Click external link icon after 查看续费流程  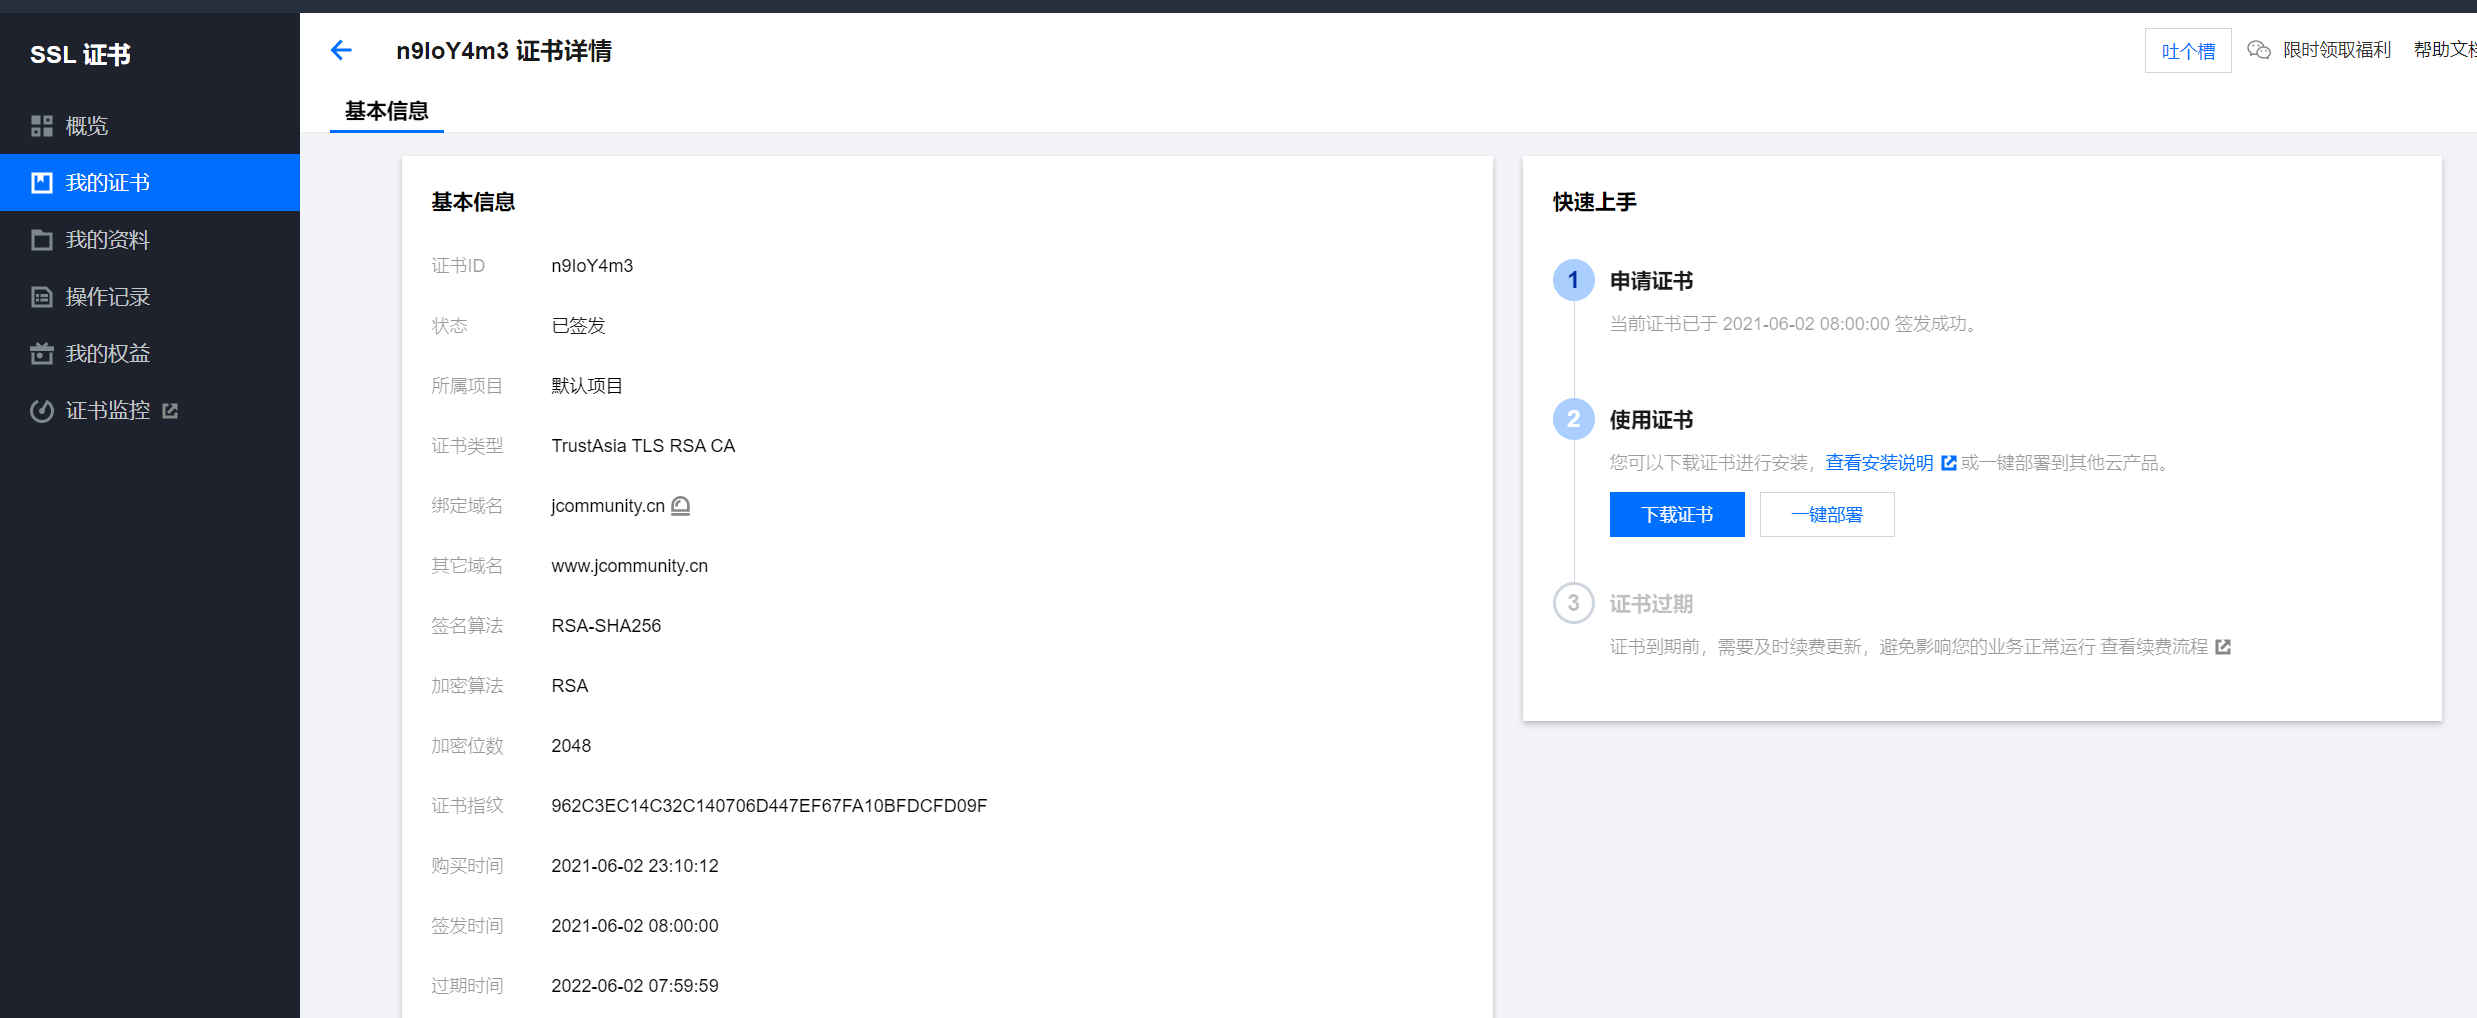coord(2221,646)
